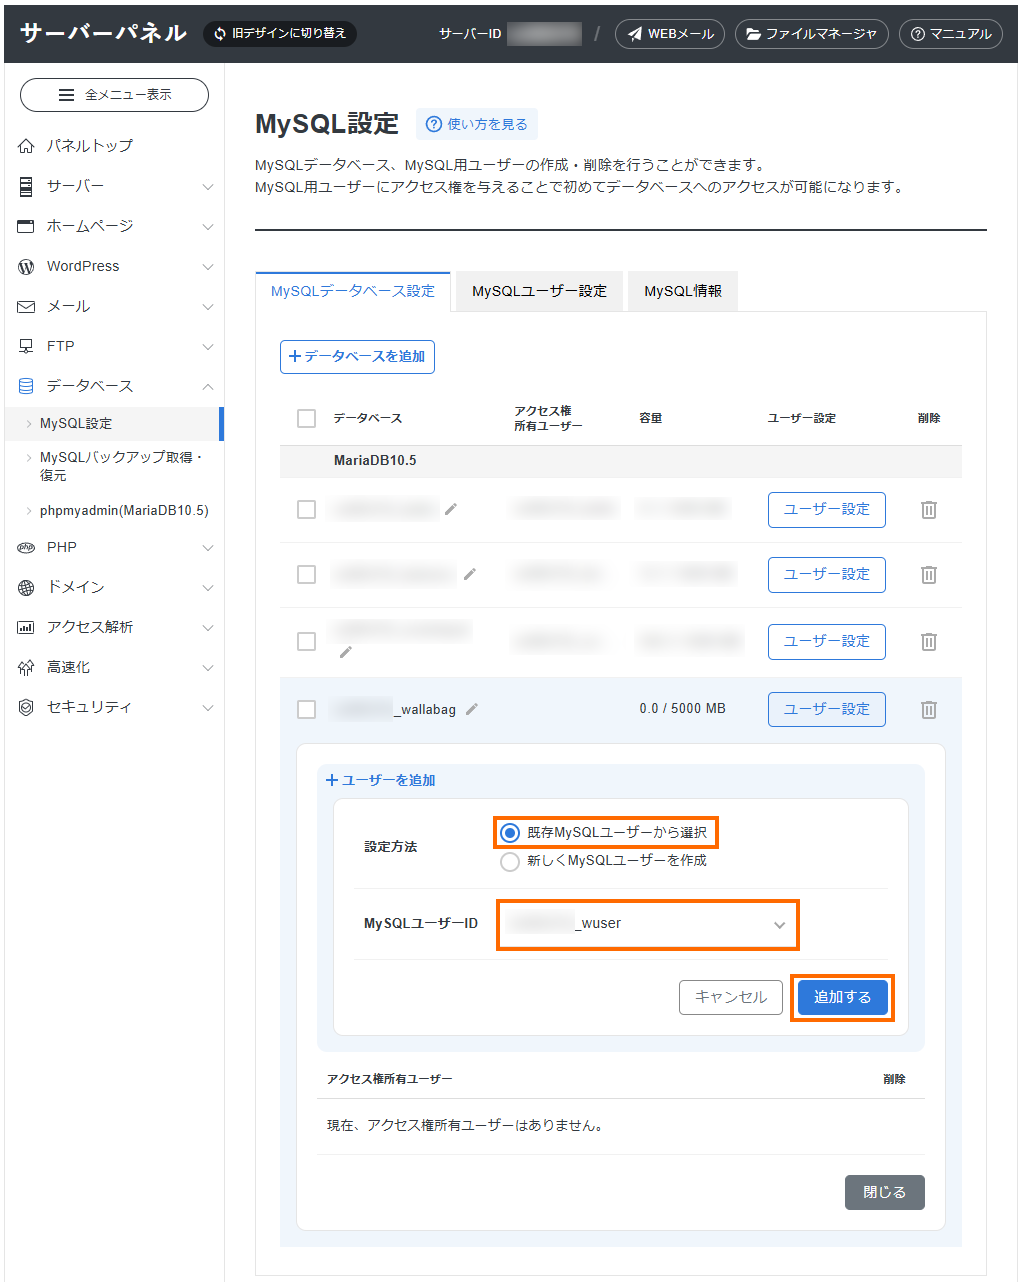Select the 新しくMySQLユーザーを作成 radio option

click(x=510, y=861)
